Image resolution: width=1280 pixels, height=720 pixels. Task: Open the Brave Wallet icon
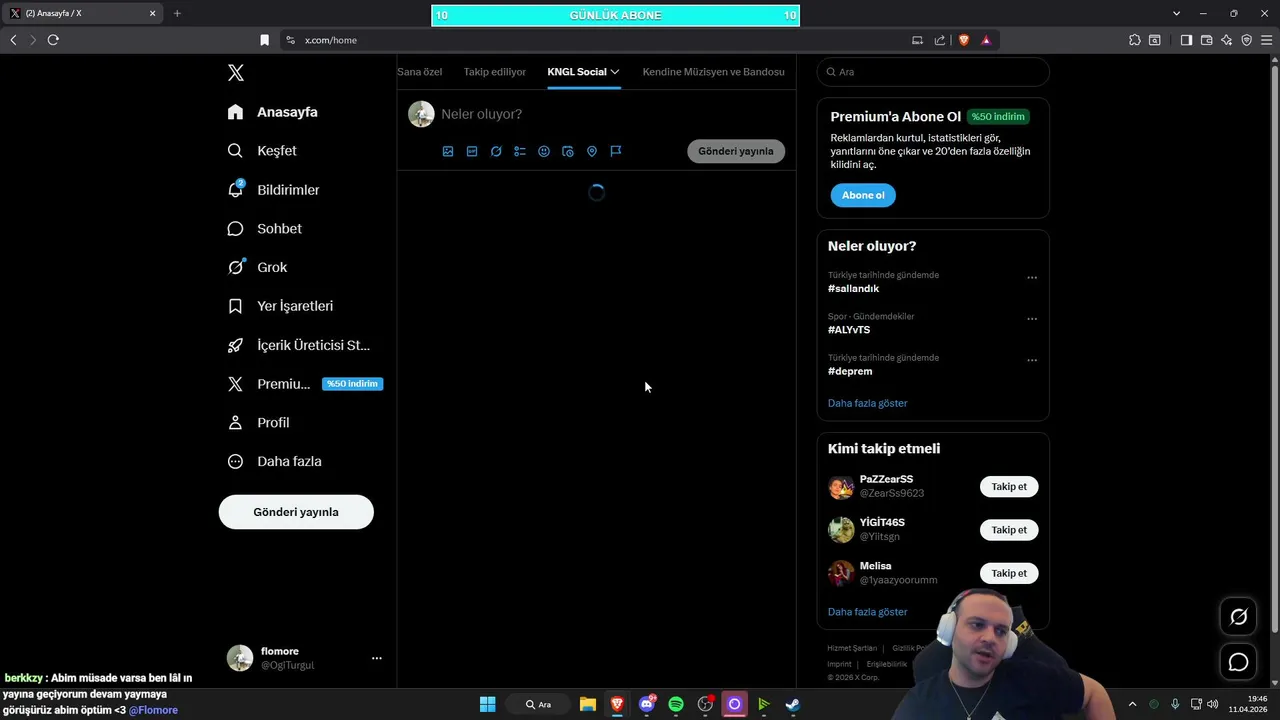click(1206, 40)
